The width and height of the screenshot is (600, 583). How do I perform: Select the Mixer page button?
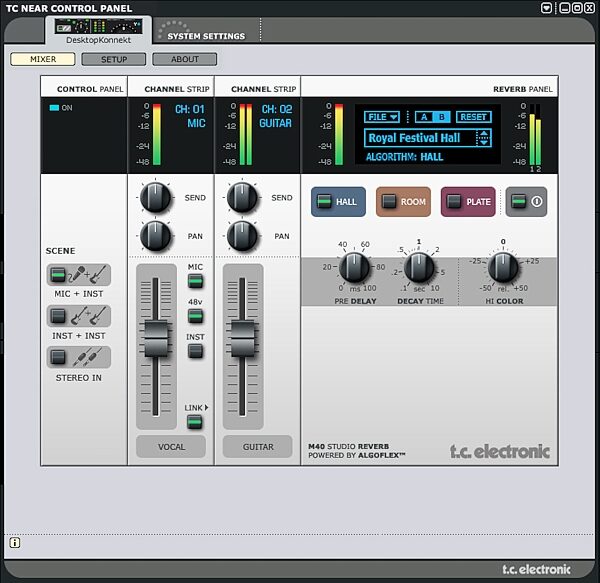43,59
